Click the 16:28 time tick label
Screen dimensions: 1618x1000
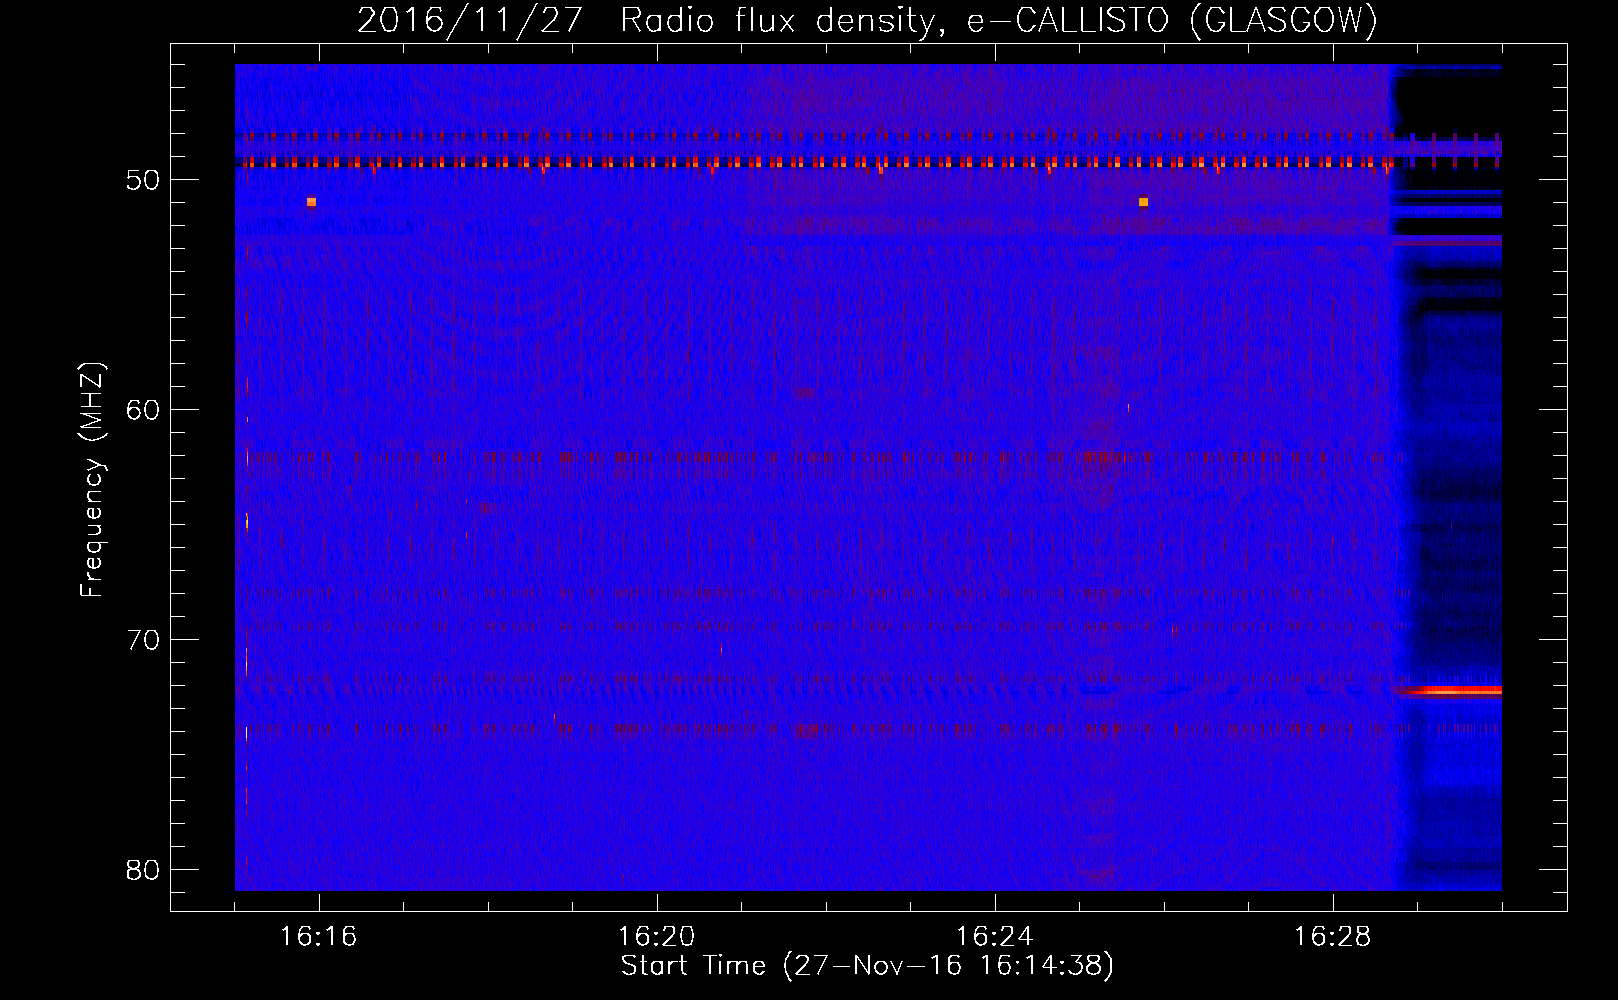pyautogui.click(x=1333, y=937)
